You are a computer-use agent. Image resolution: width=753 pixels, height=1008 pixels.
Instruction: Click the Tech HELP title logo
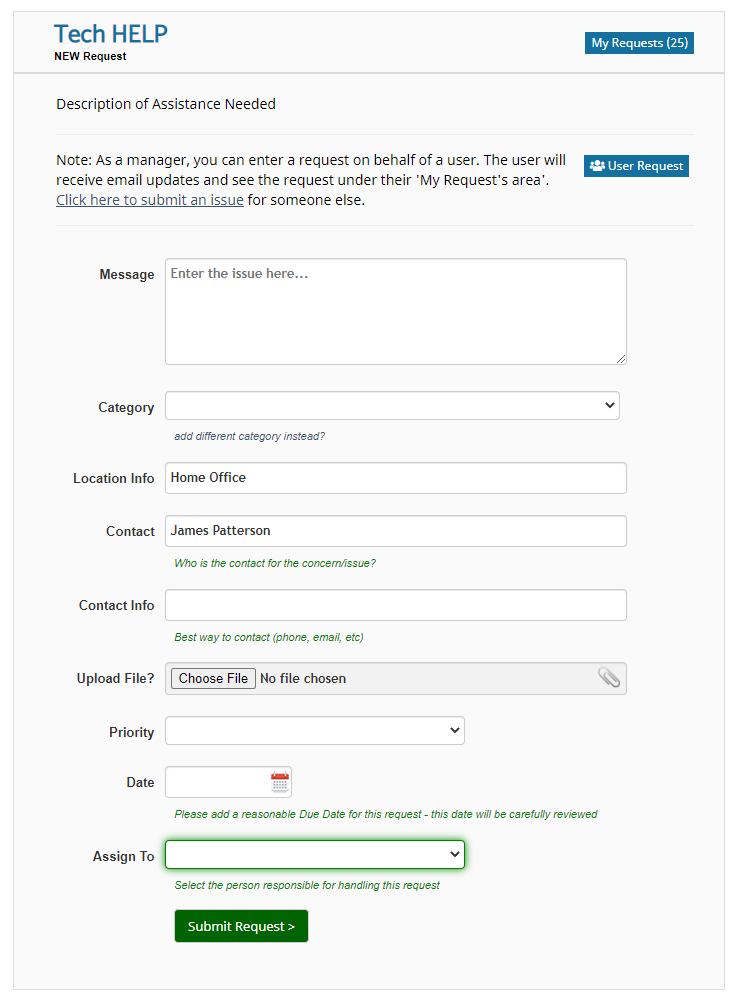click(x=111, y=33)
